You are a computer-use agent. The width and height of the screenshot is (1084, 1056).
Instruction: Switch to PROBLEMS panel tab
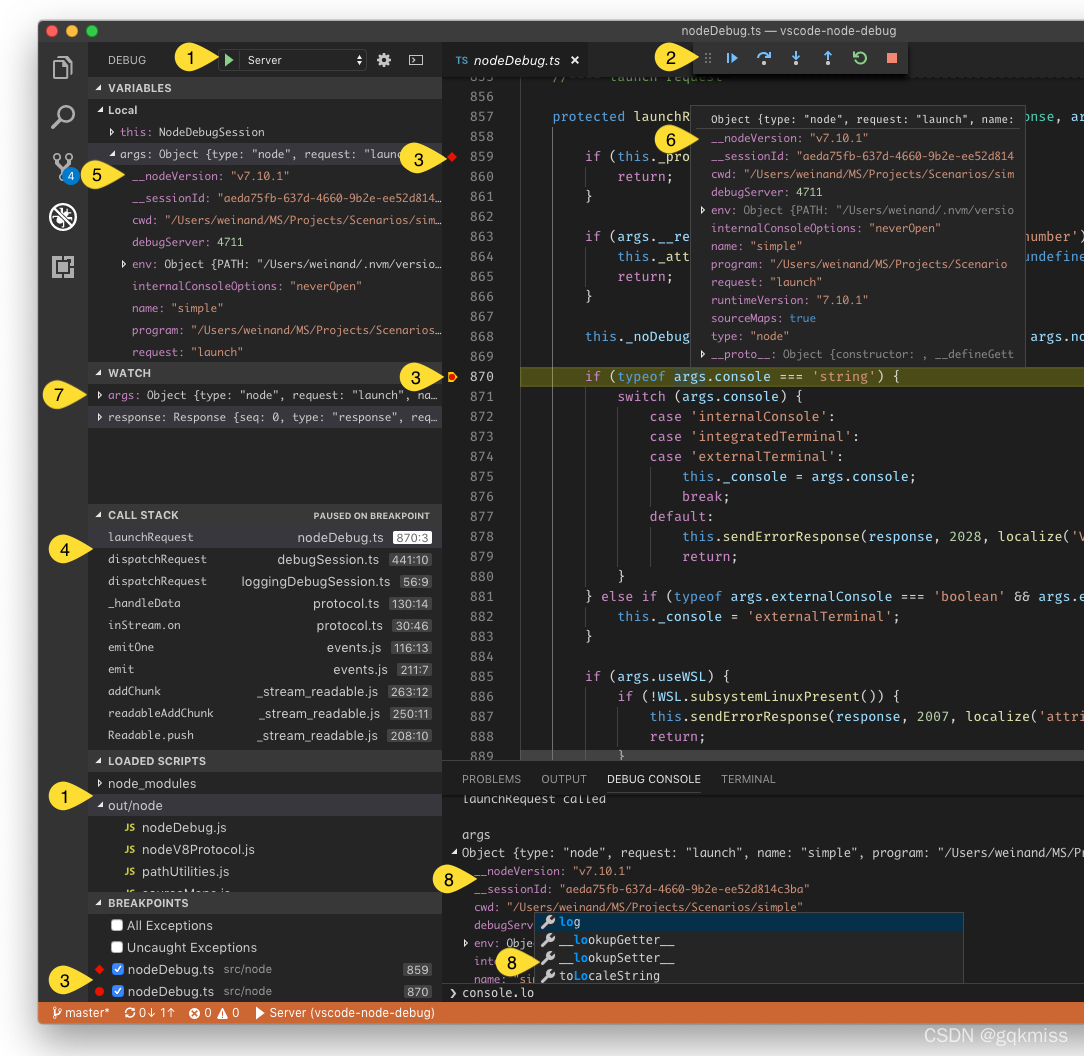pos(492,779)
